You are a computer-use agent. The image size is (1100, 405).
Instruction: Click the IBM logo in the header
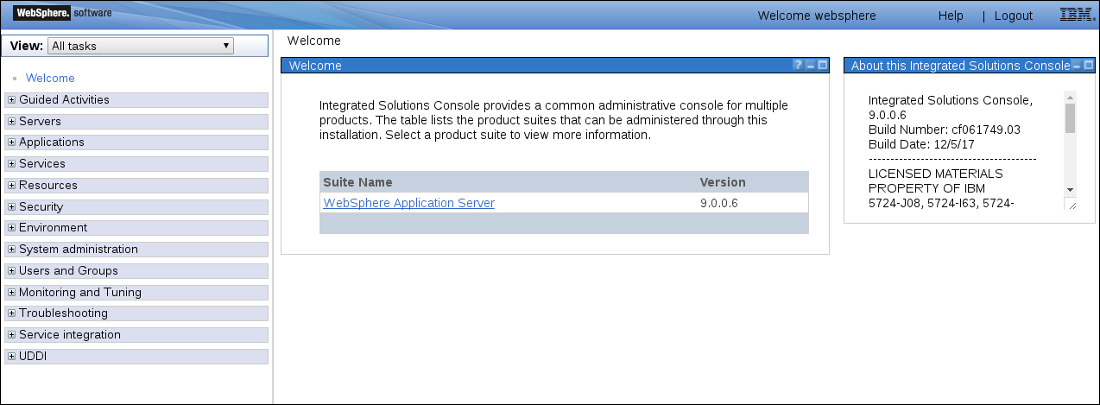click(1078, 15)
